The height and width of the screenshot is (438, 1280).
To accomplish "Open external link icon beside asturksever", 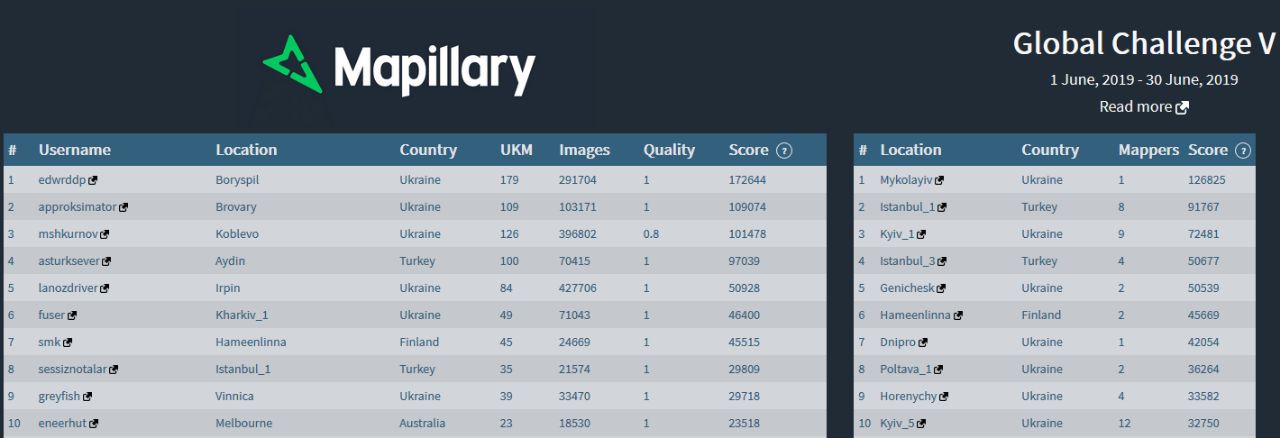I will 106,261.
